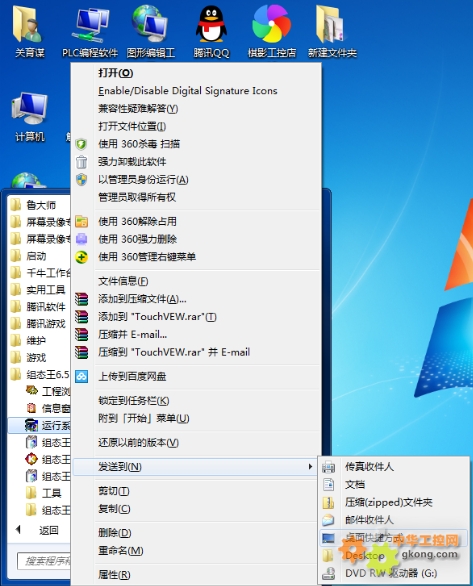The image size is (473, 586).
Task: Click the WinRAR icon beside 添加到压缩文件(A)...
Action: point(81,299)
